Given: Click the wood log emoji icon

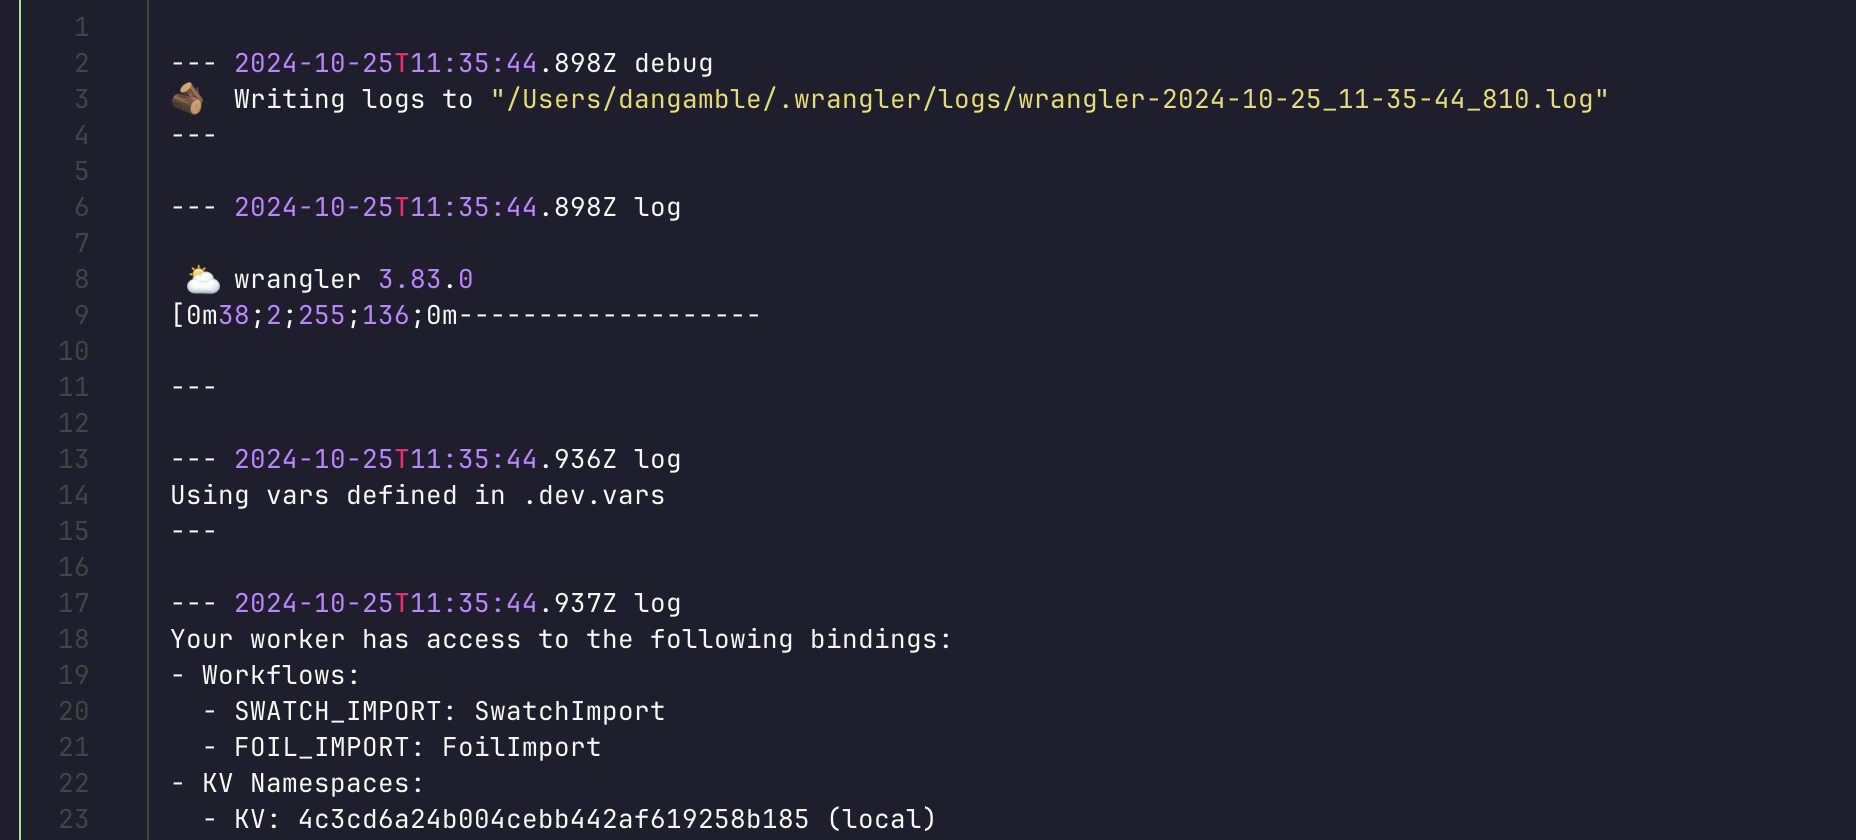Looking at the screenshot, I should pos(188,99).
